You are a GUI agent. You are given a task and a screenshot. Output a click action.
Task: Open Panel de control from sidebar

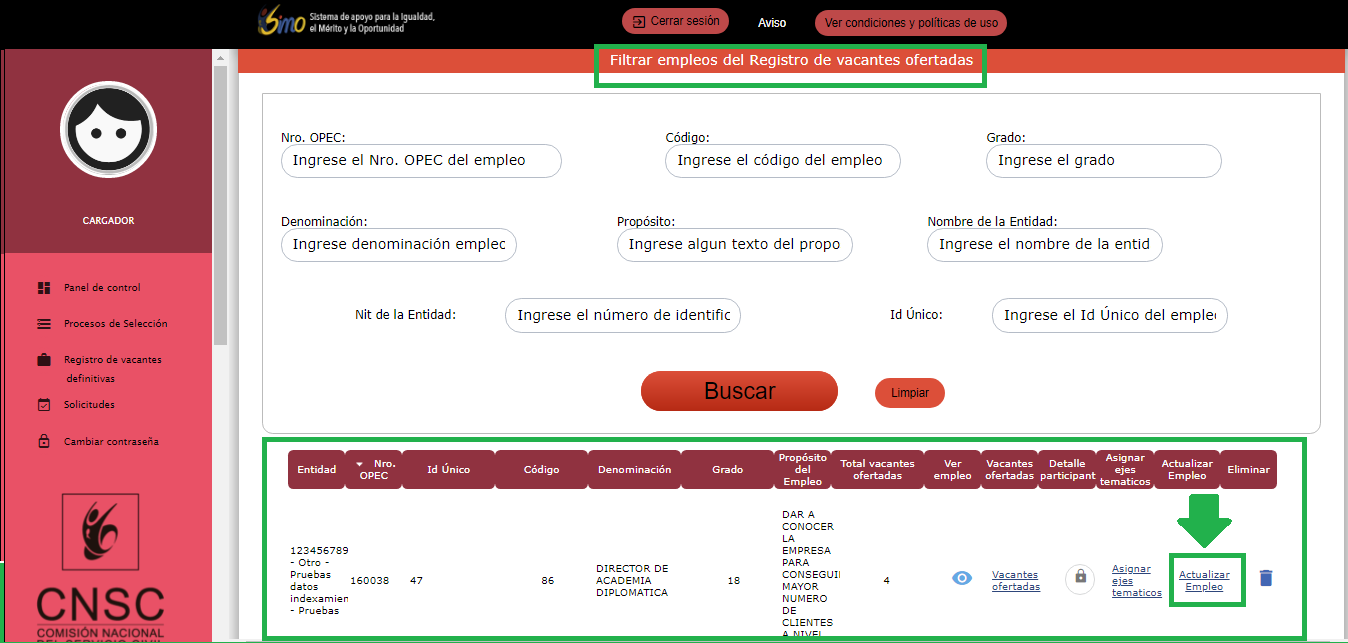click(x=102, y=288)
